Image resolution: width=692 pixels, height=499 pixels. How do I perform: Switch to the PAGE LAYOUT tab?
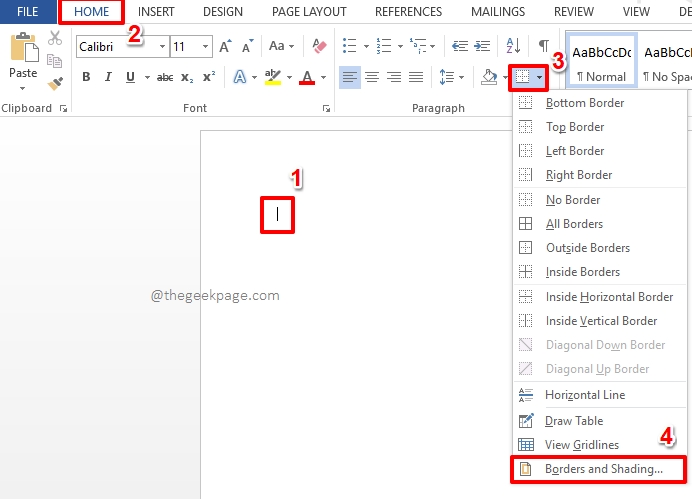pyautogui.click(x=309, y=12)
